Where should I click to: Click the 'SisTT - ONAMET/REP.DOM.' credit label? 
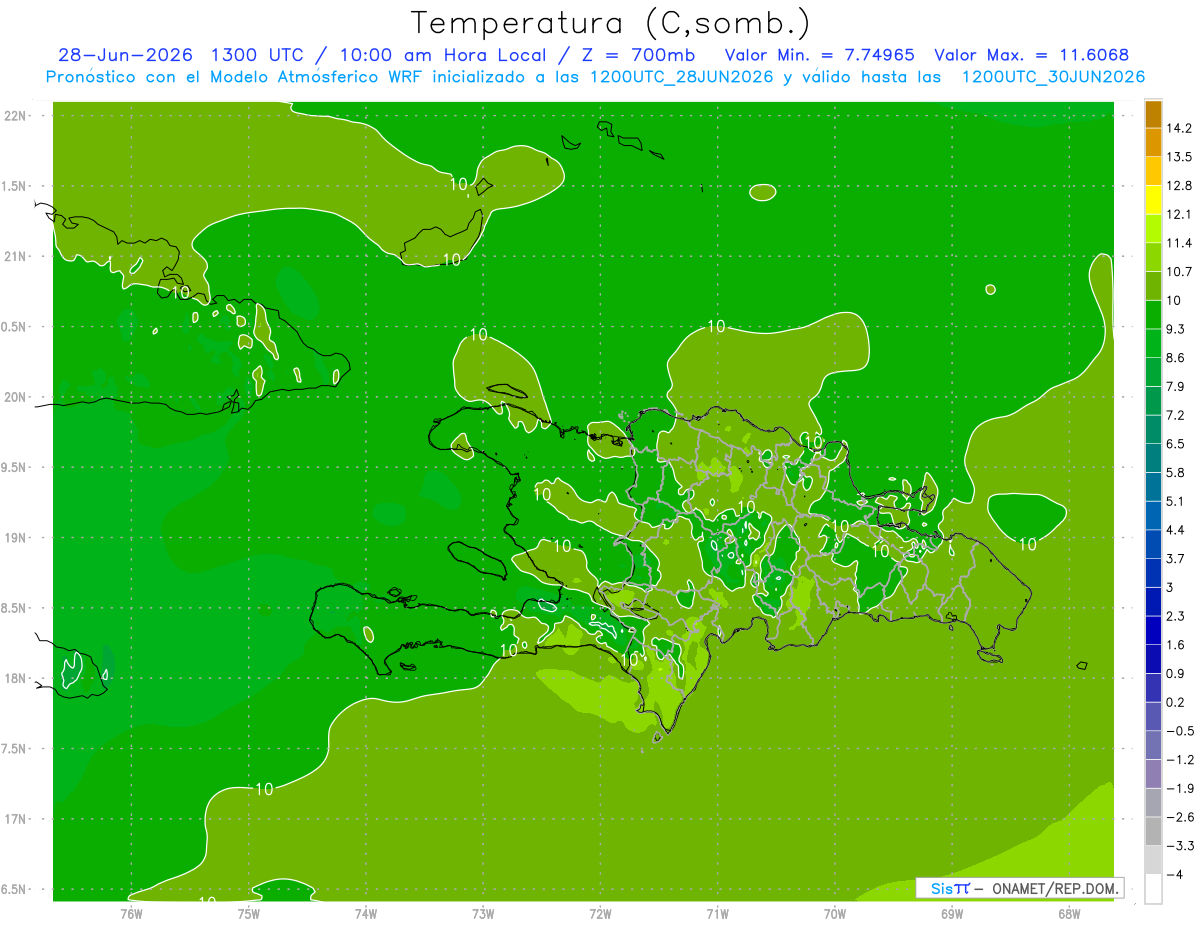point(1019,888)
